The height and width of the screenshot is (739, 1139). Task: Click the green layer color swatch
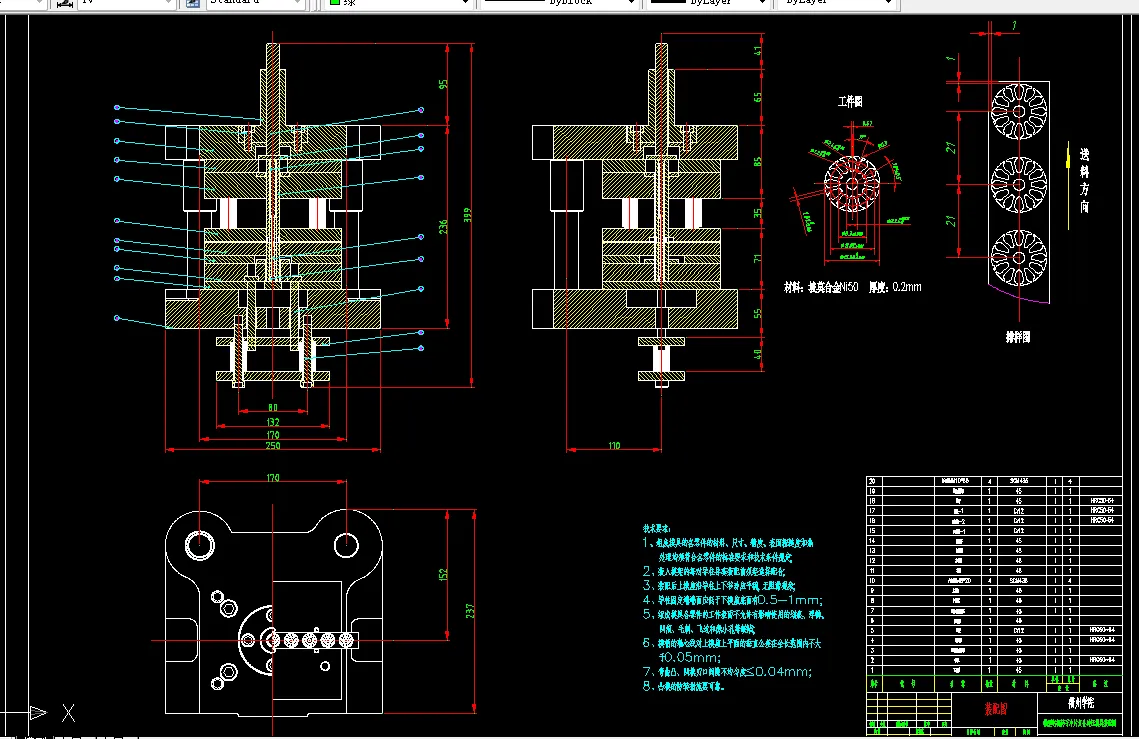pyautogui.click(x=335, y=2)
